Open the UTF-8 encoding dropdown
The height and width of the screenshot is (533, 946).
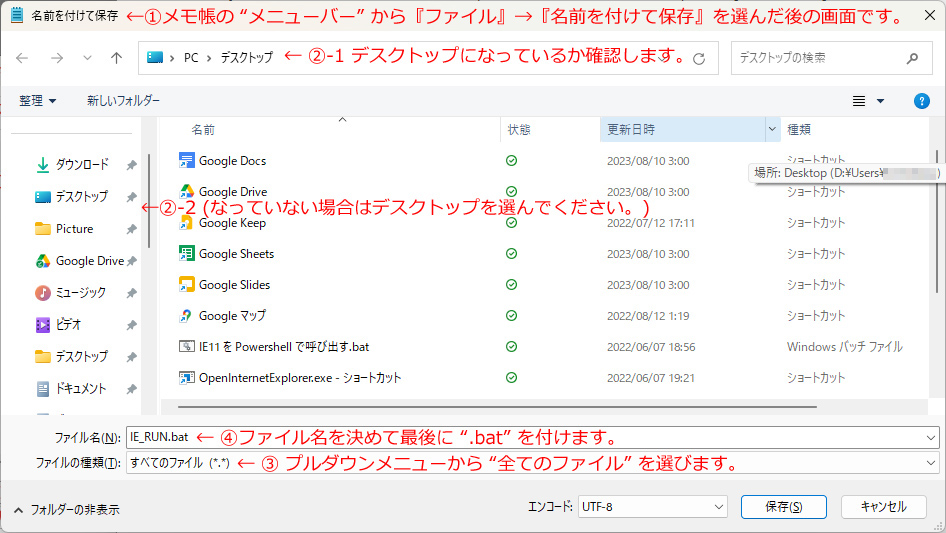653,507
